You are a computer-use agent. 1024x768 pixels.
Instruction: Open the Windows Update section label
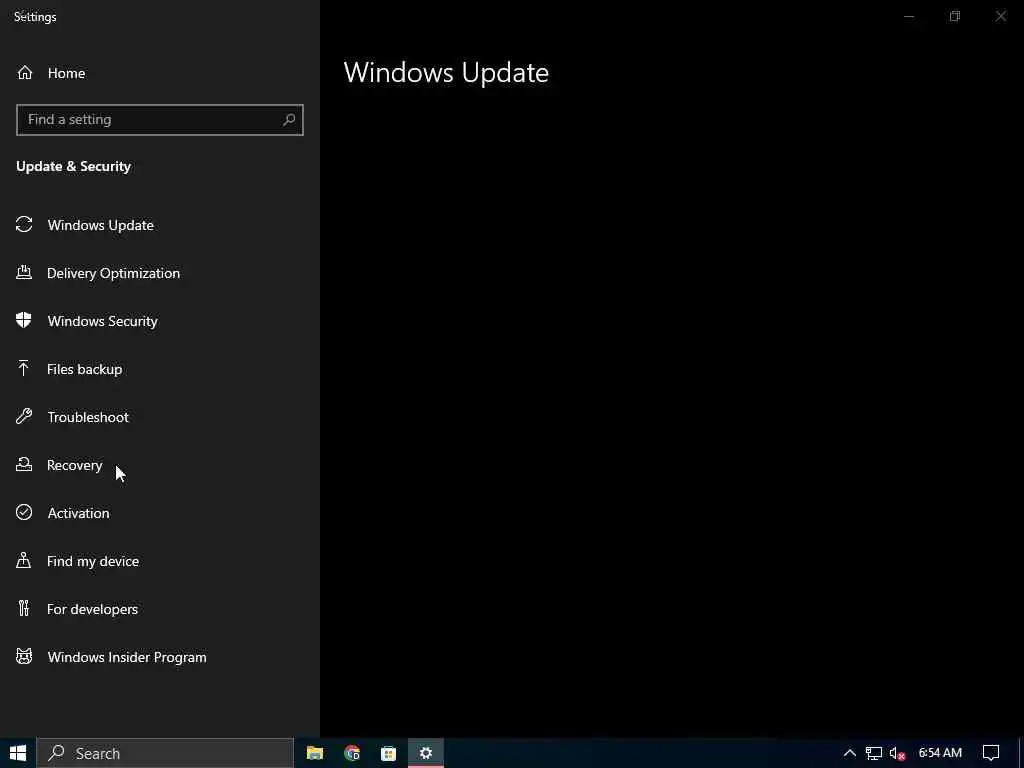point(101,225)
